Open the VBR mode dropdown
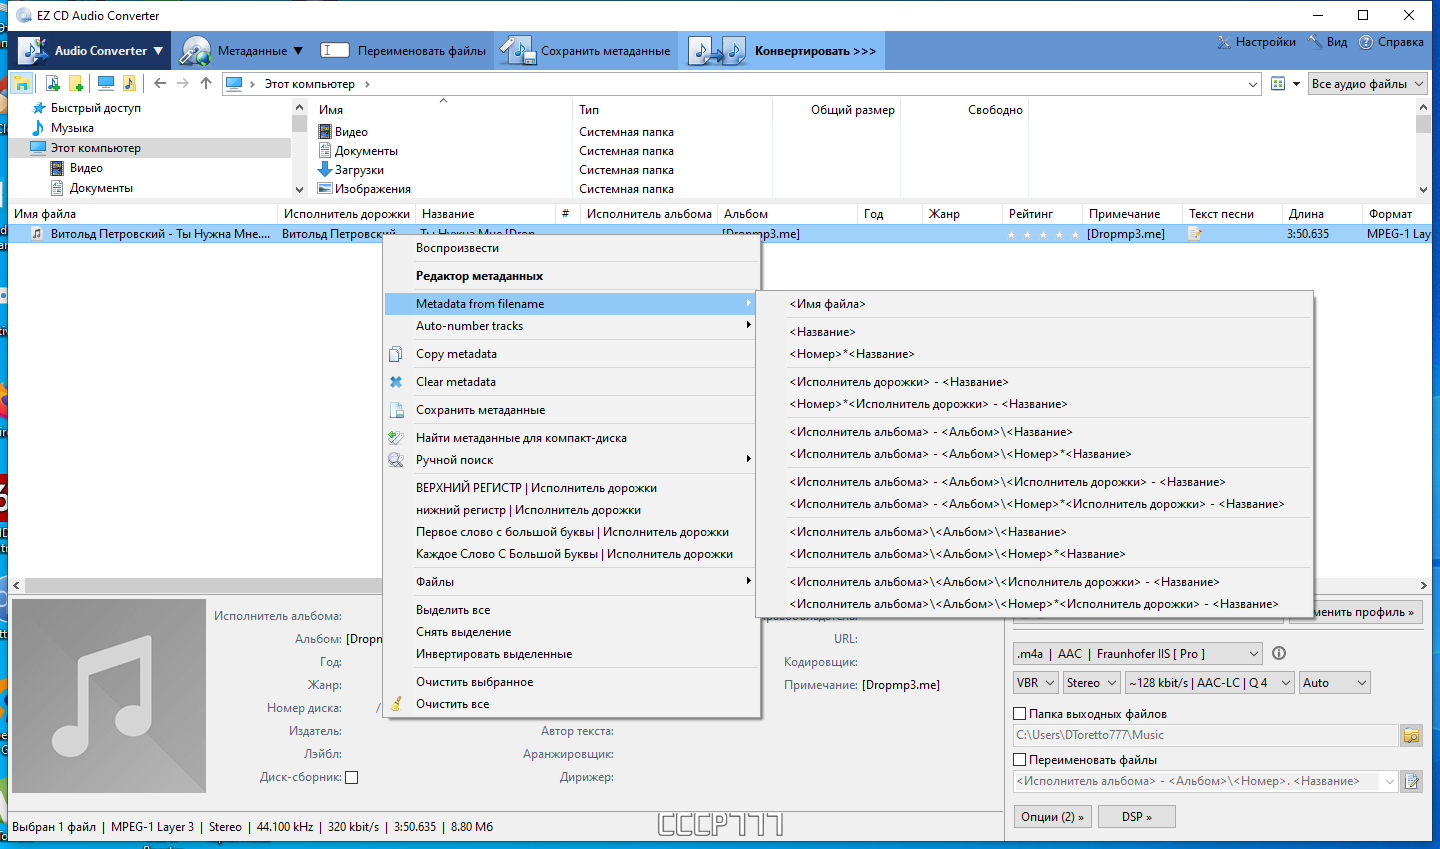 [x=1036, y=683]
